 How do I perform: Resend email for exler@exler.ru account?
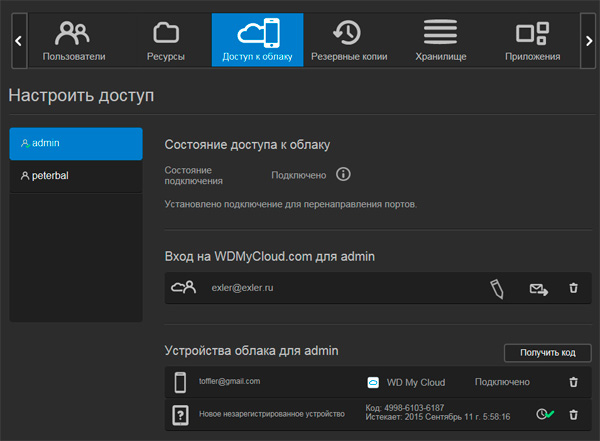pos(539,289)
